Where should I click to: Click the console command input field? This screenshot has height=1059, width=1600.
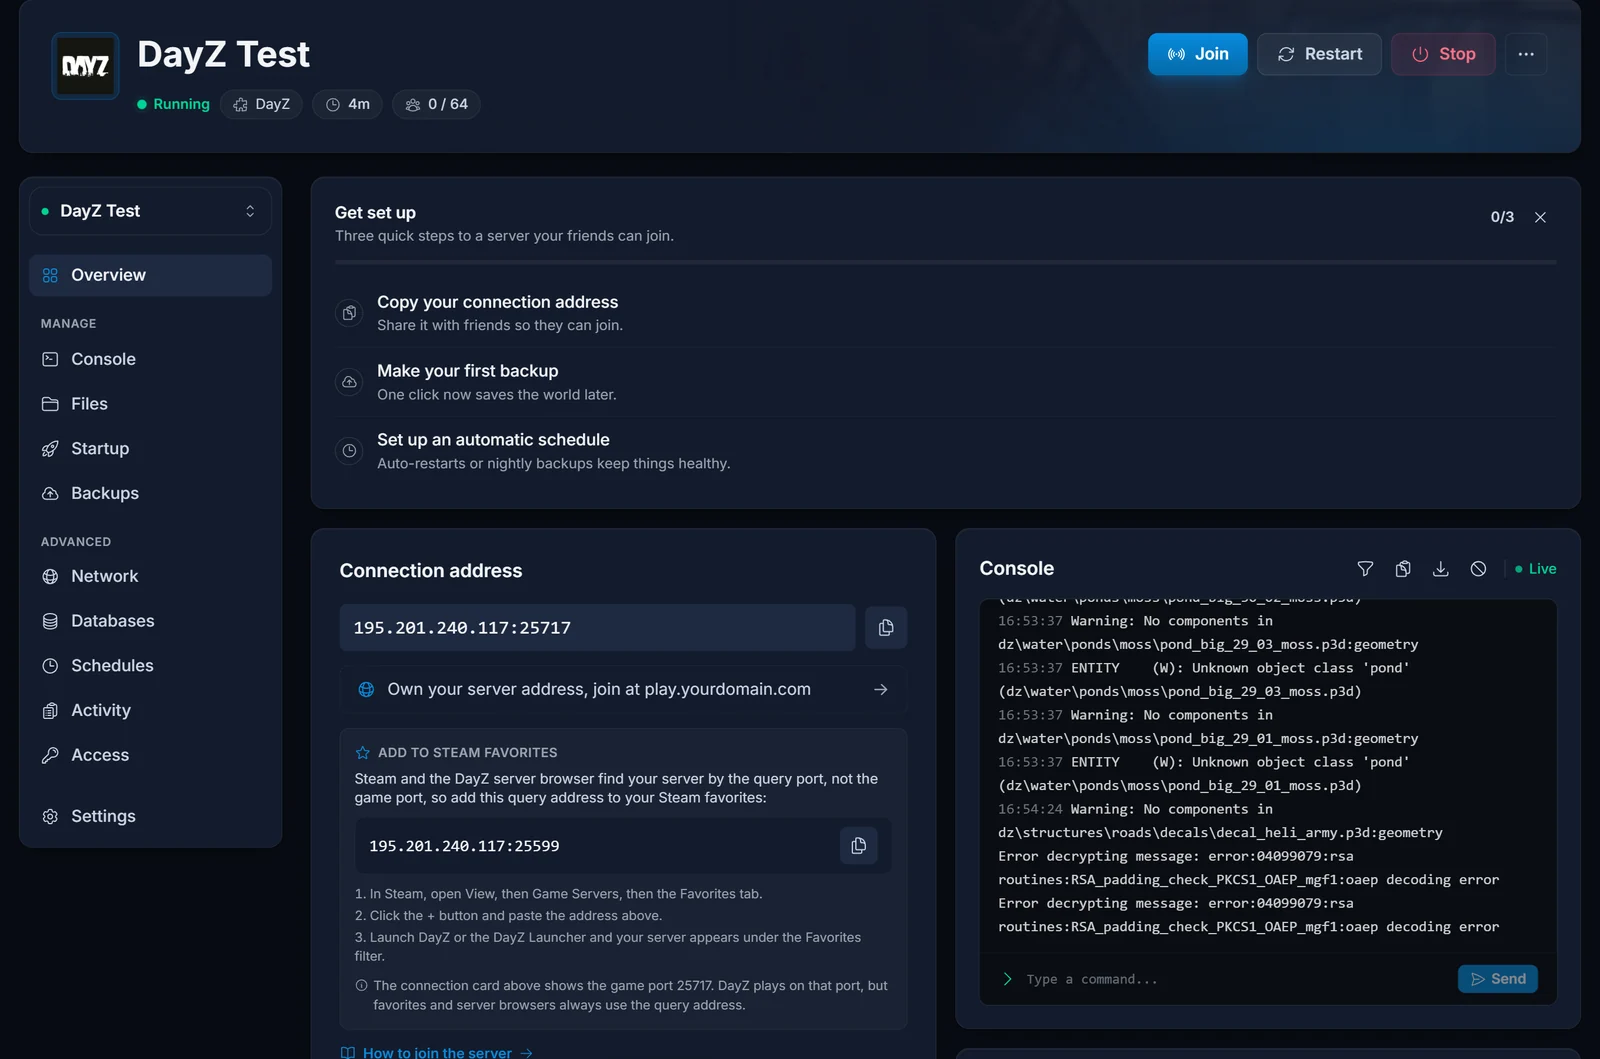coord(1235,979)
